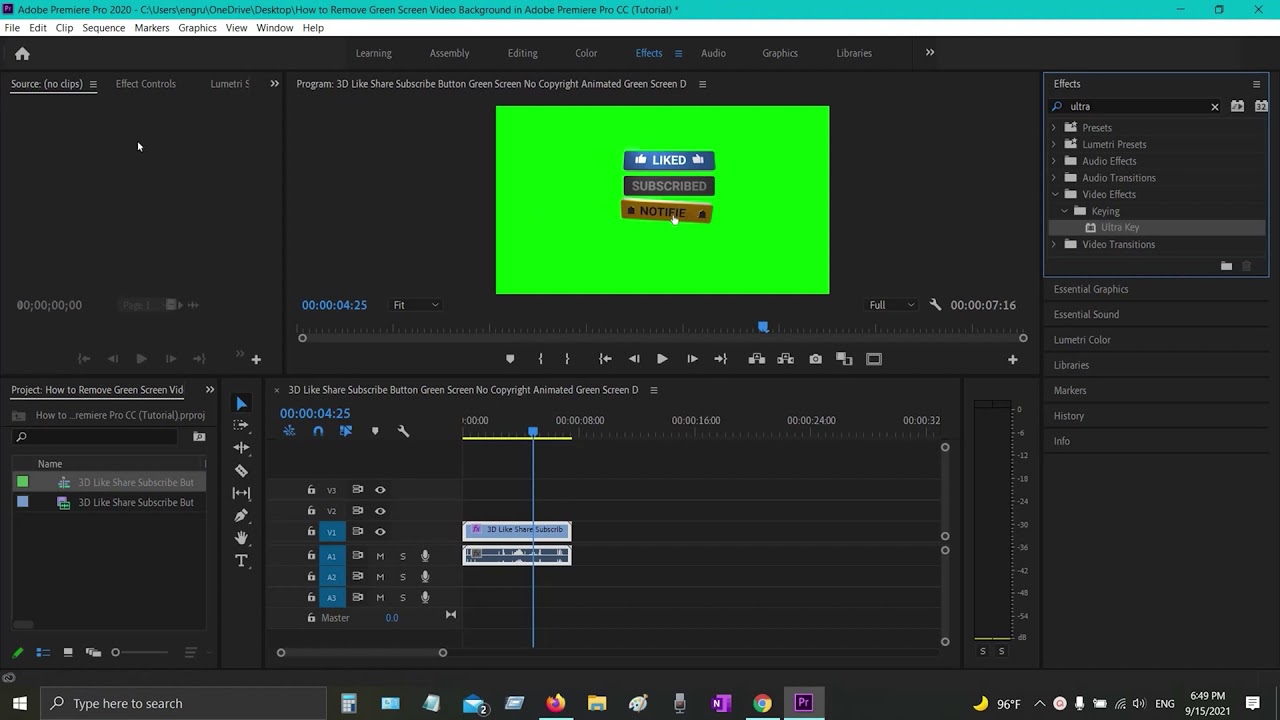Switch to the Color workspace
This screenshot has width=1280, height=720.
click(586, 54)
